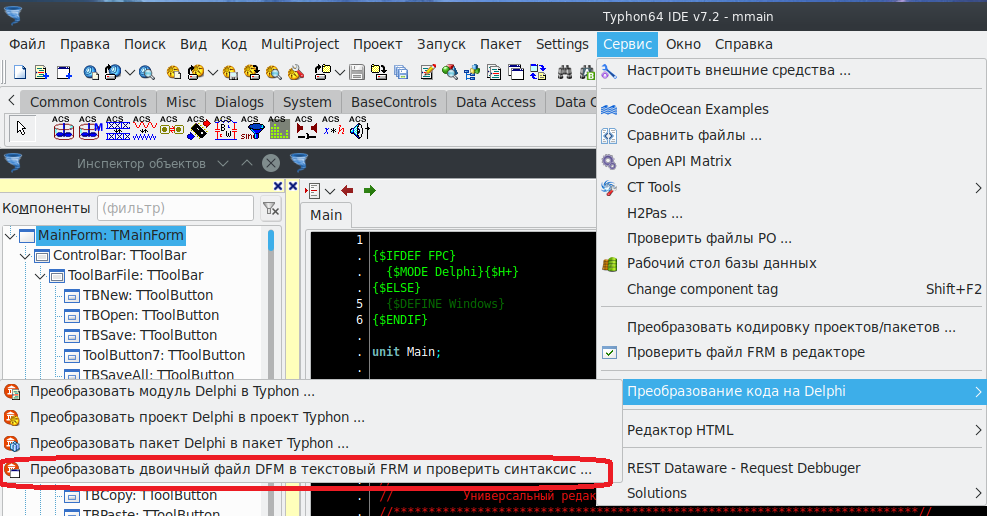Viewport: 987px width, 516px height.
Task: Select the ACS B/W component icon
Action: click(x=225, y=128)
